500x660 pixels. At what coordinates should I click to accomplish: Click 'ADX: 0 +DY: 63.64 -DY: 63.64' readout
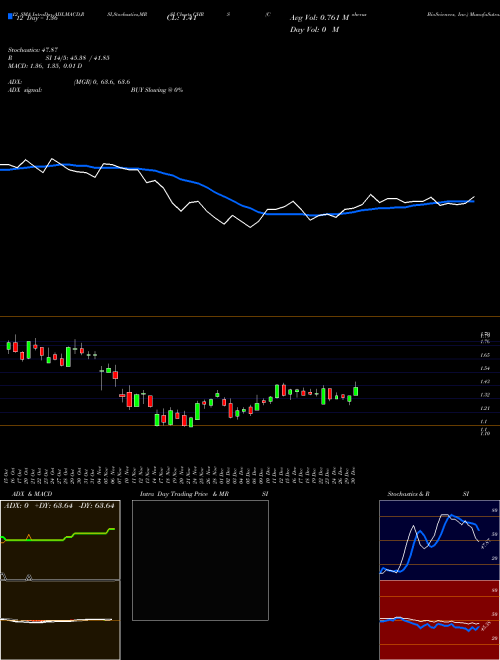click(x=59, y=506)
